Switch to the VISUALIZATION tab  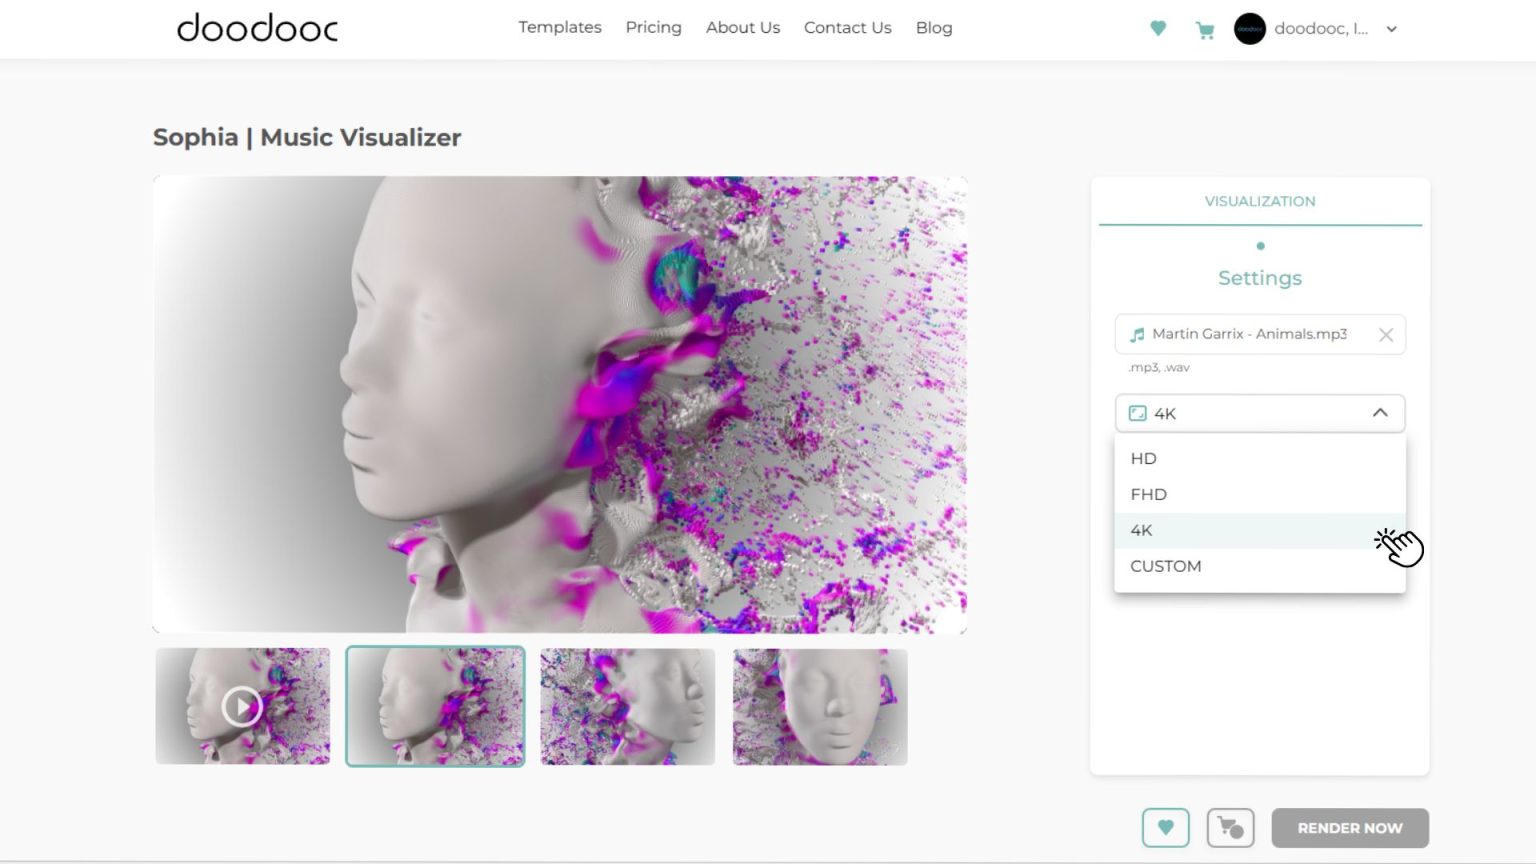(x=1259, y=201)
